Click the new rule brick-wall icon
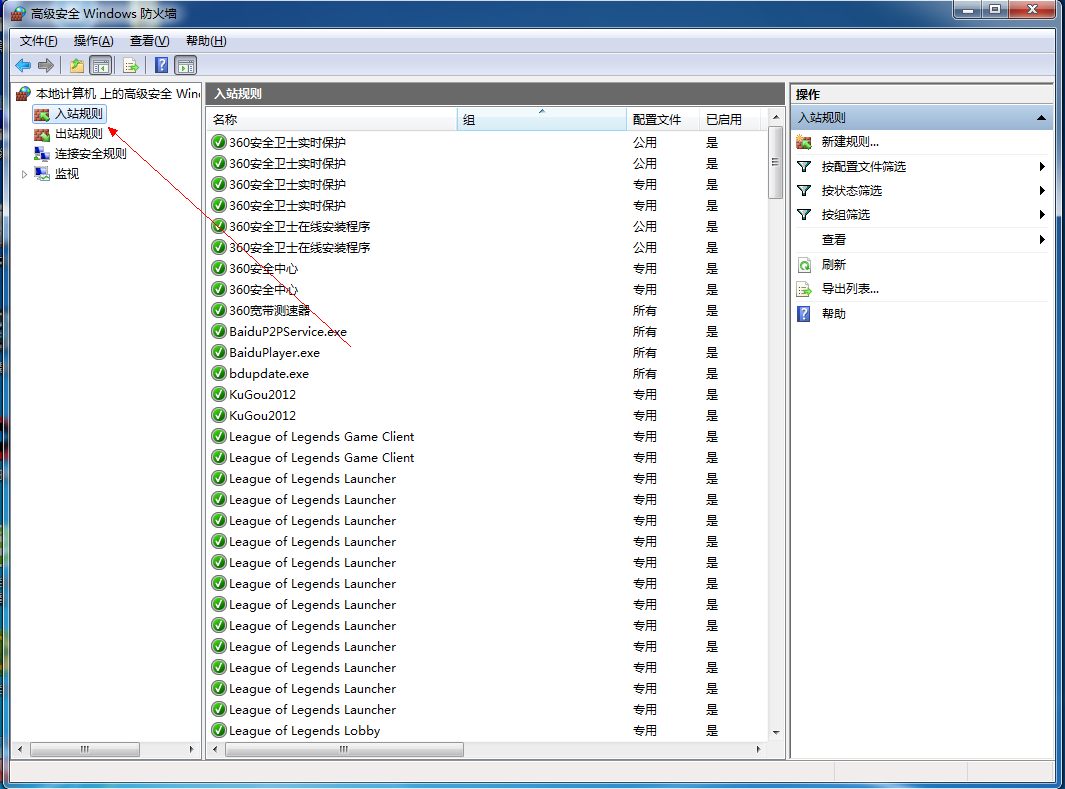The width and height of the screenshot is (1065, 789). (804, 142)
